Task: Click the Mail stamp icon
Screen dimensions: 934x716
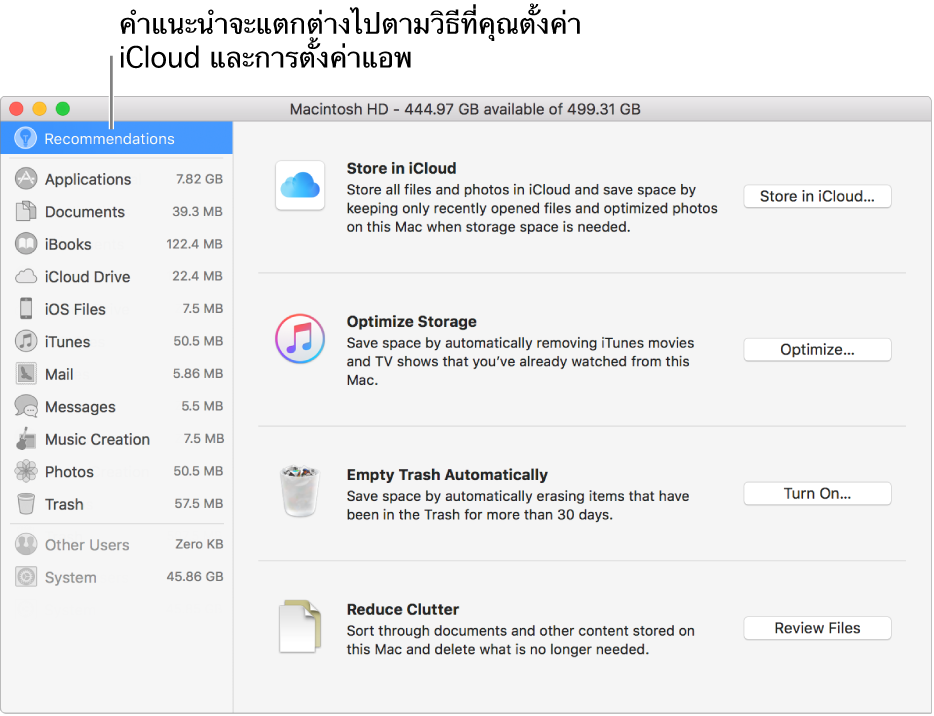Action: 26,373
